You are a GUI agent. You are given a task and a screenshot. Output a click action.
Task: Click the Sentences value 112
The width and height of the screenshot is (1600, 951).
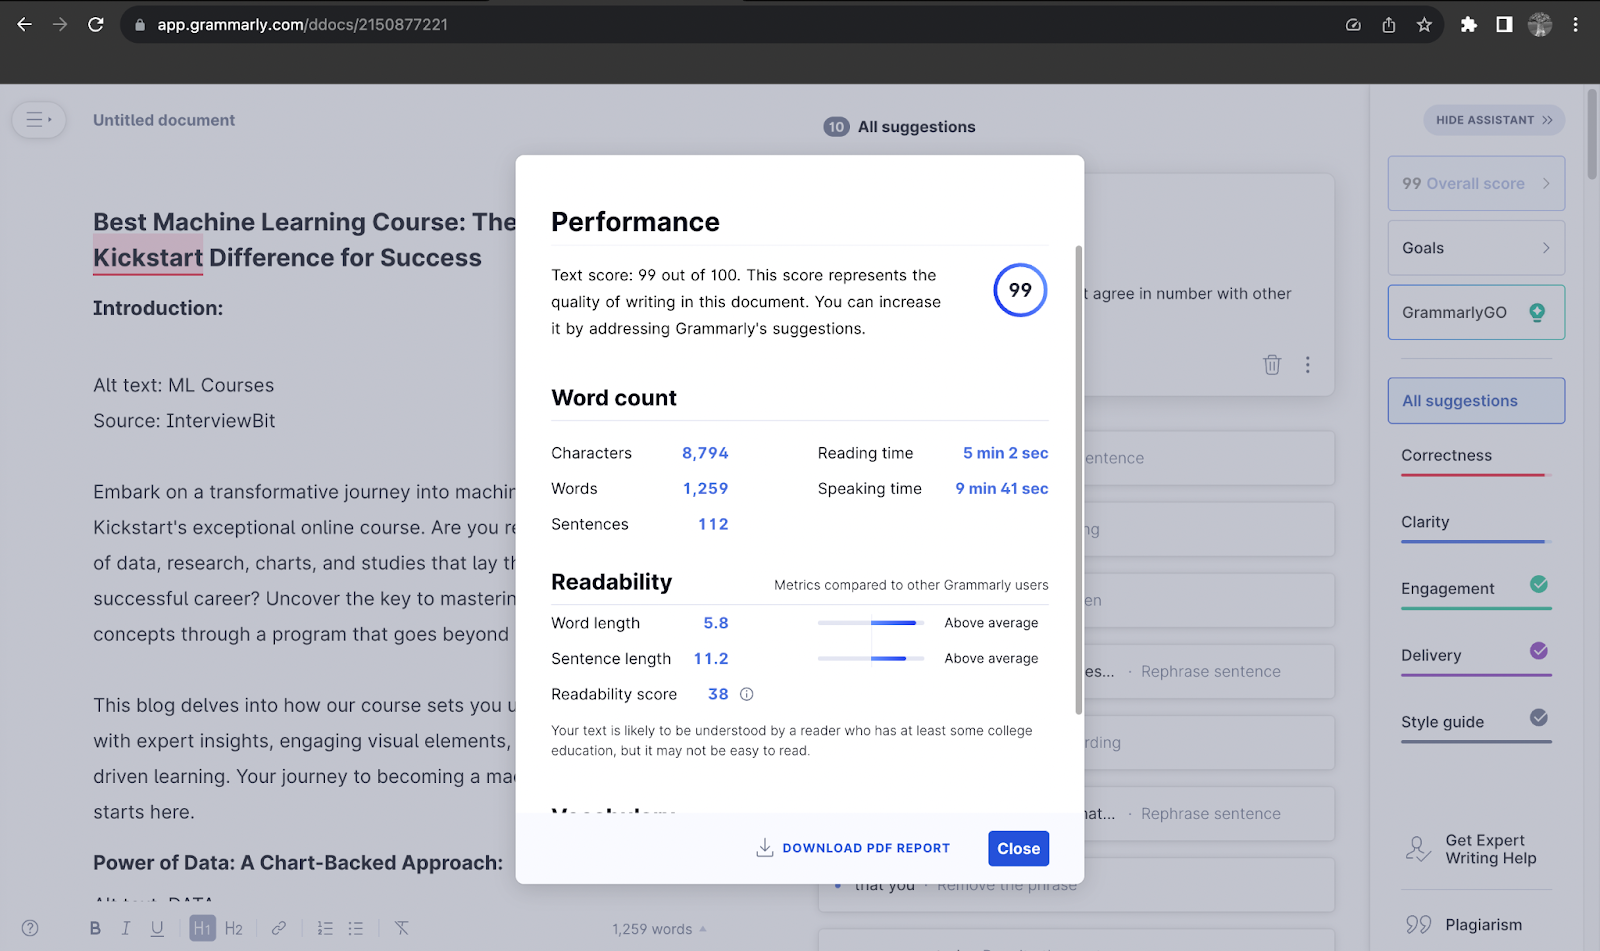[x=713, y=524]
